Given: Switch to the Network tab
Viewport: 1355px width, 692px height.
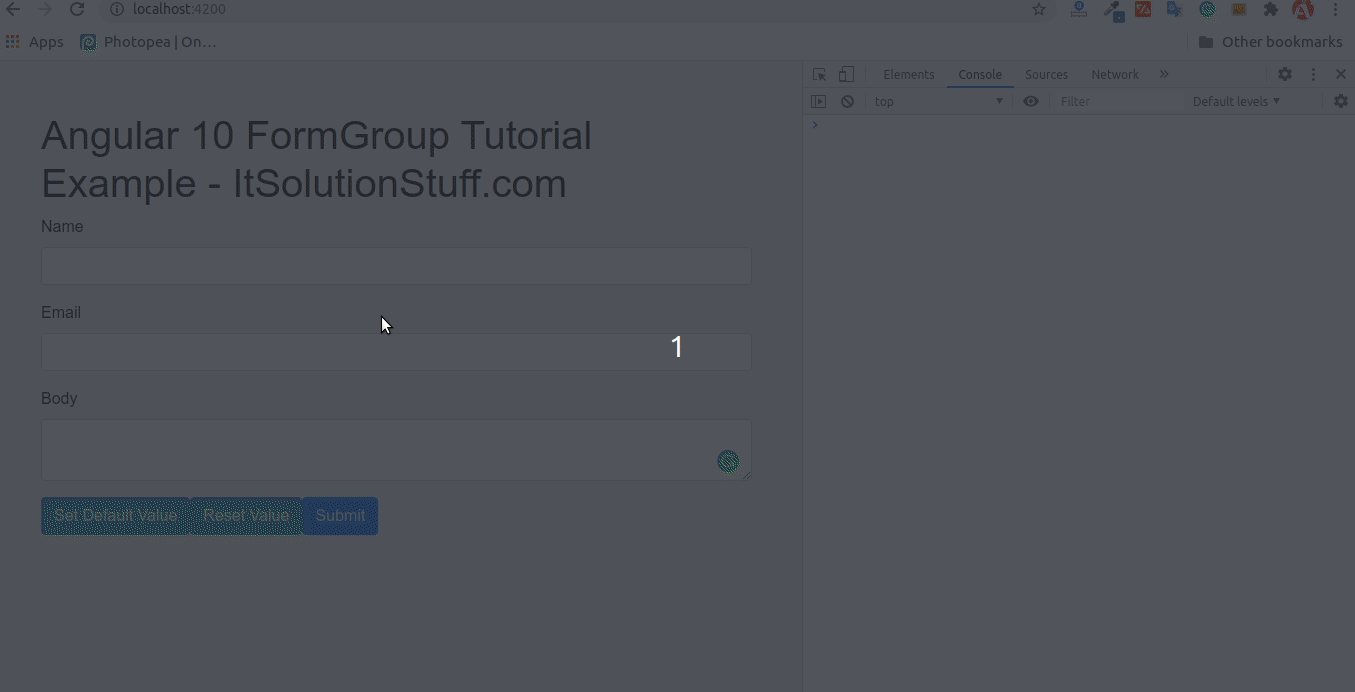Looking at the screenshot, I should click(1114, 75).
